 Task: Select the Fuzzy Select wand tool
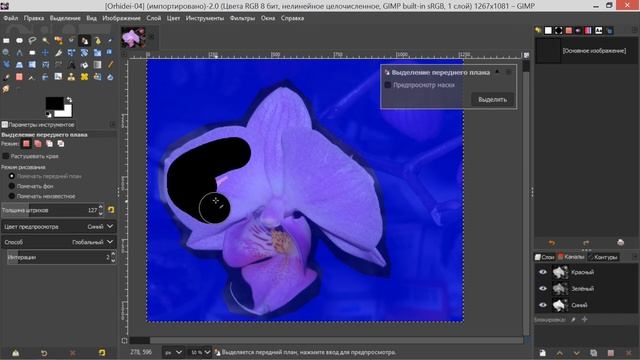click(x=45, y=40)
